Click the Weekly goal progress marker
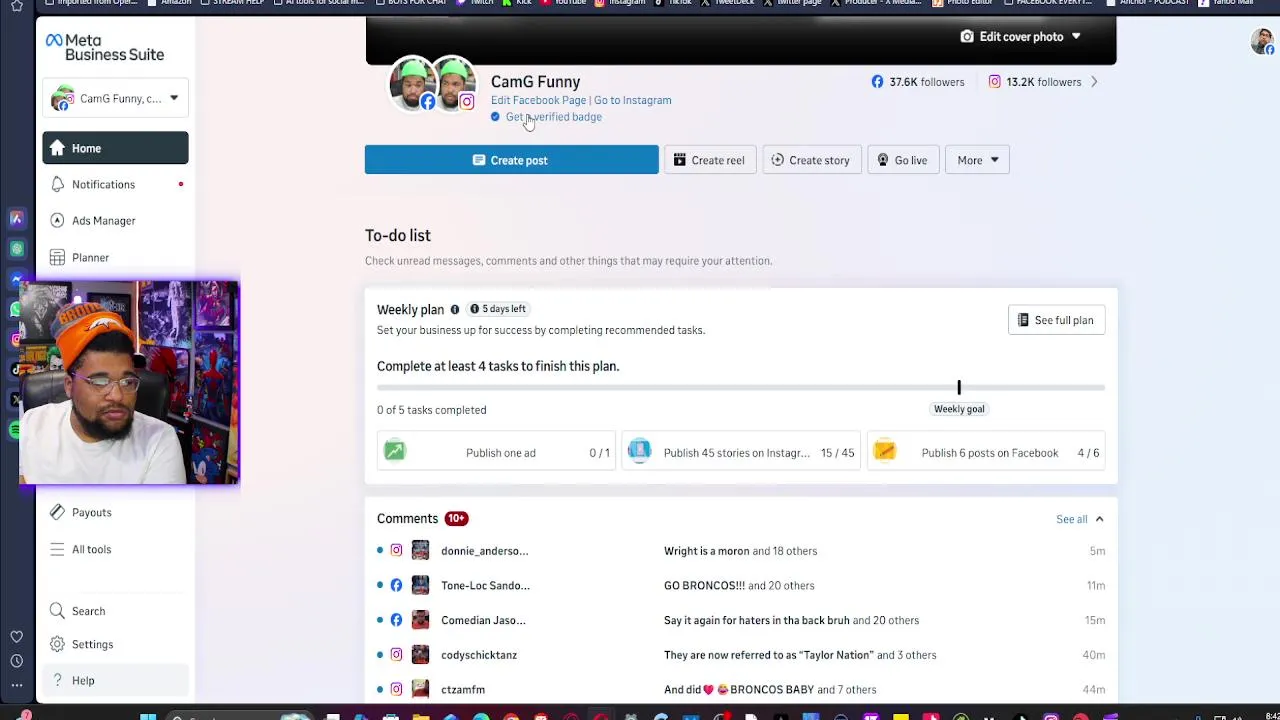 (x=959, y=388)
